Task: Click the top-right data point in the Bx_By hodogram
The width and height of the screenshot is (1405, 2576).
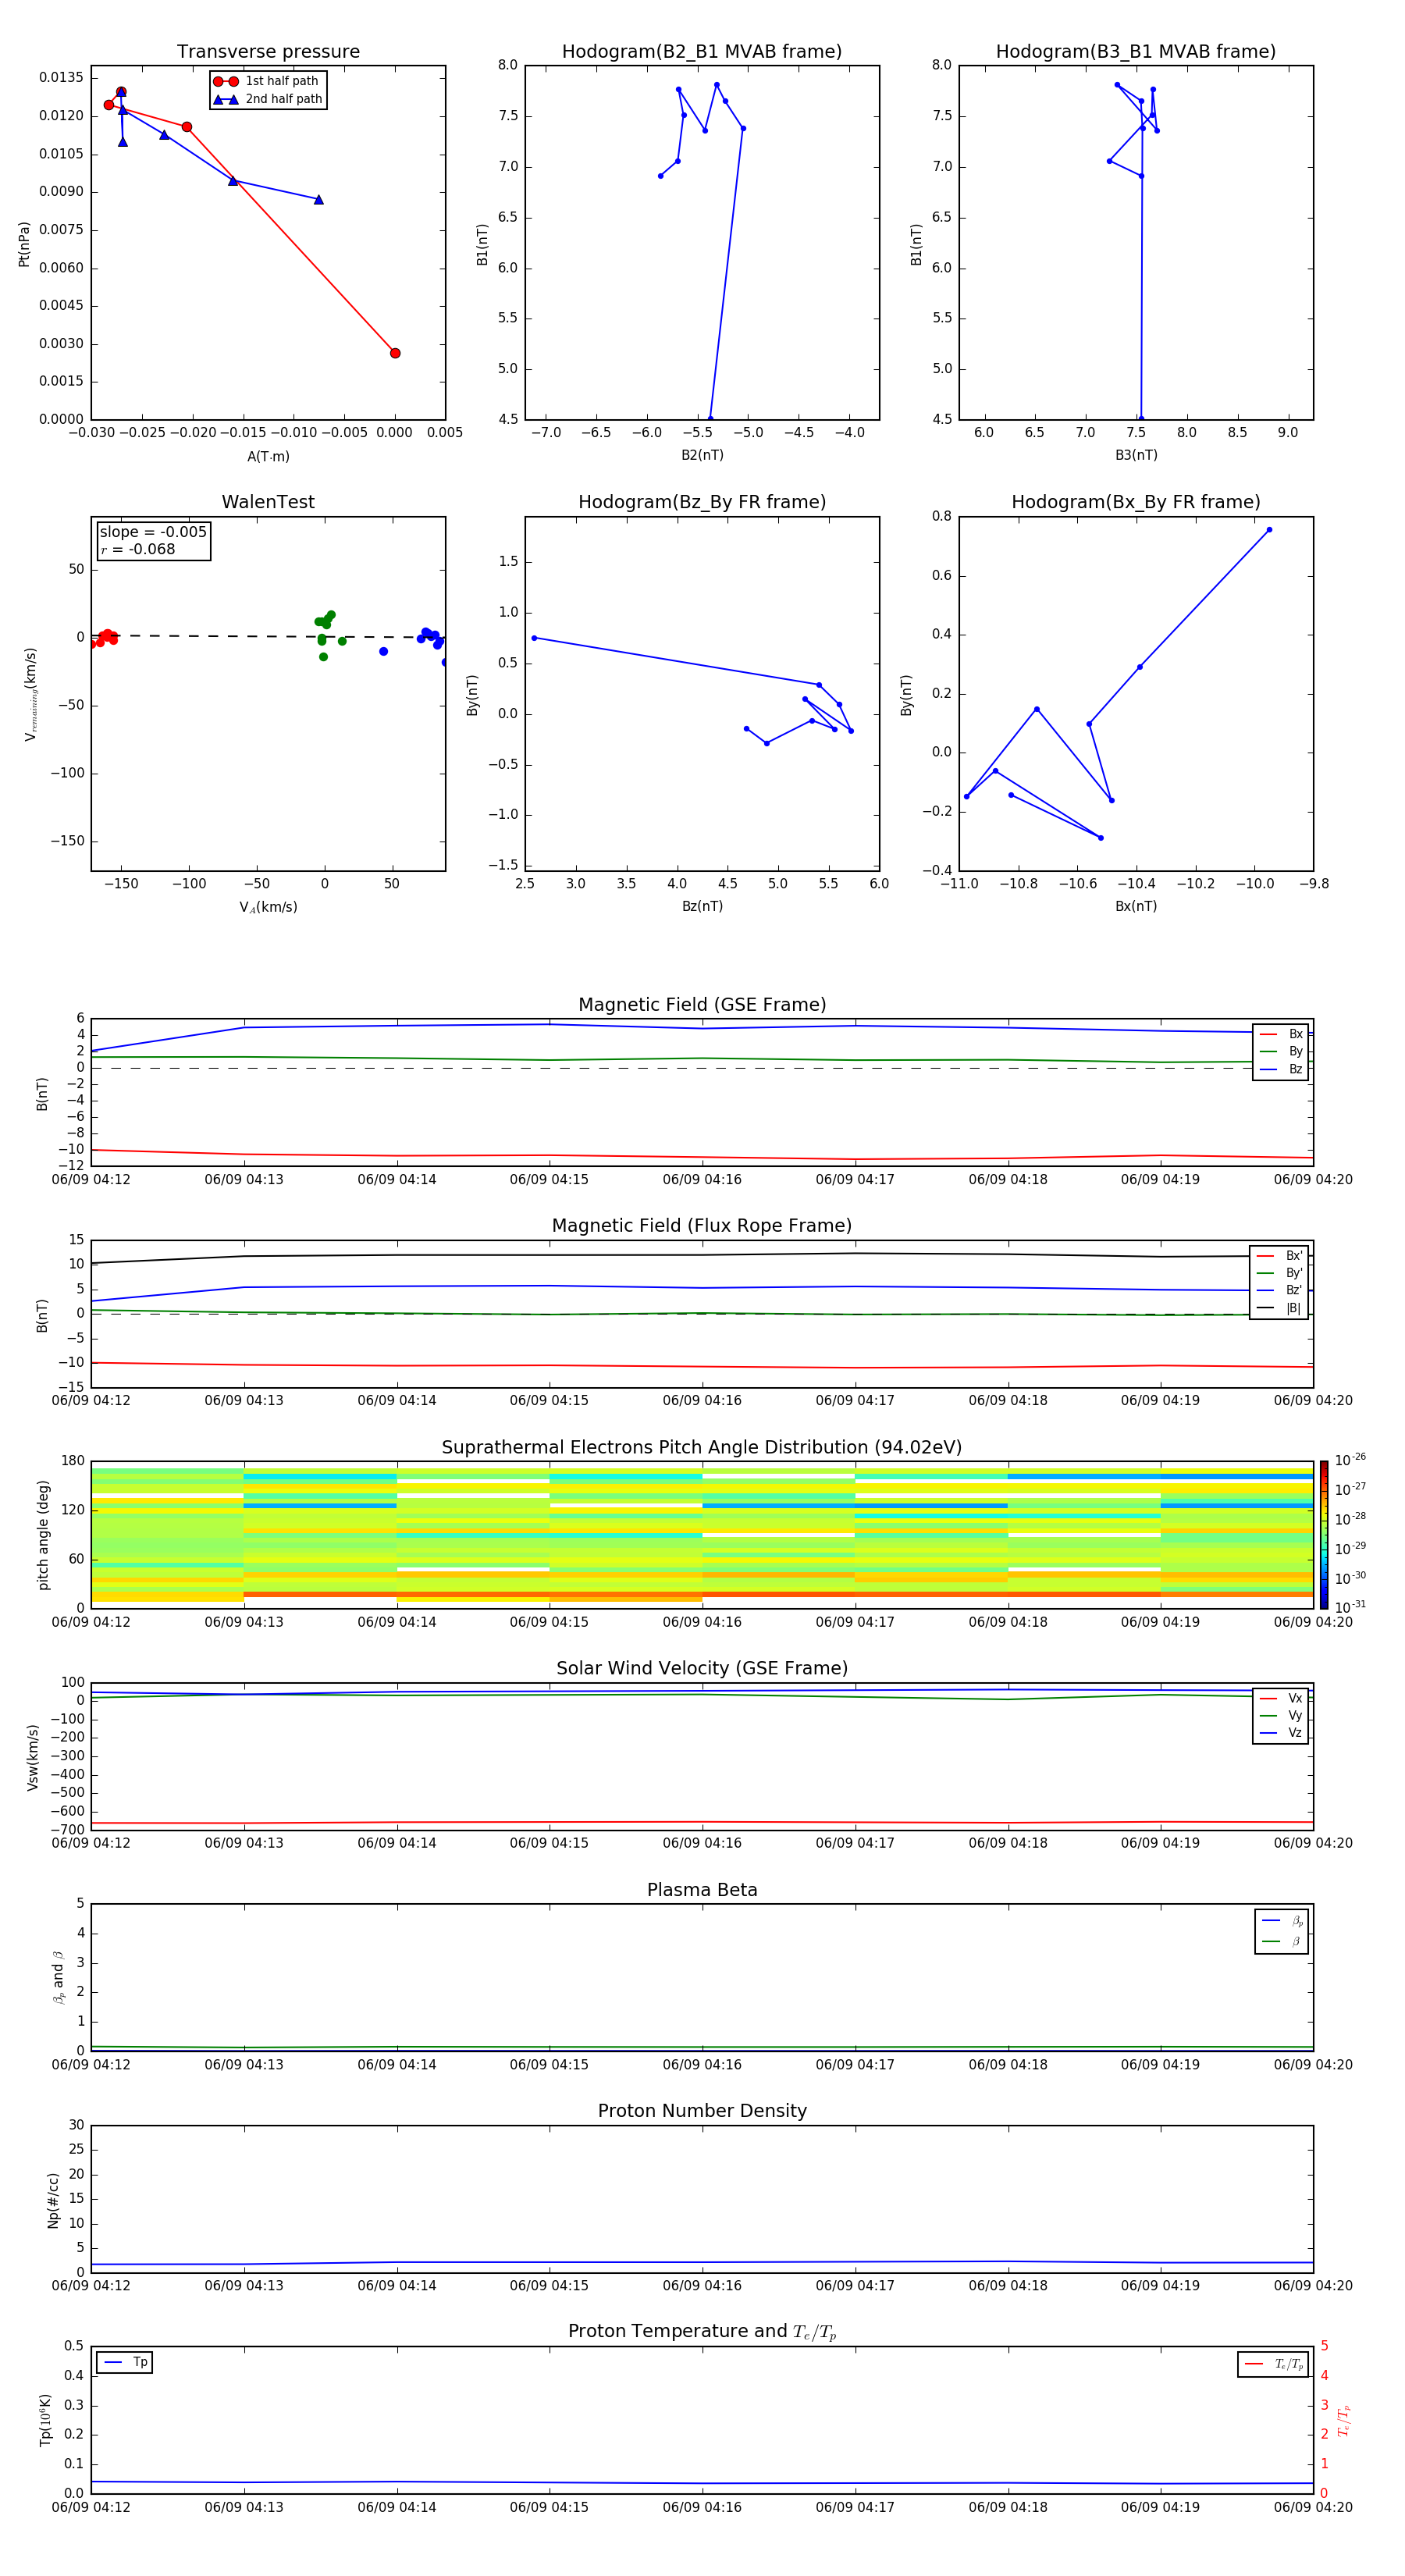Action: pos(1269,530)
